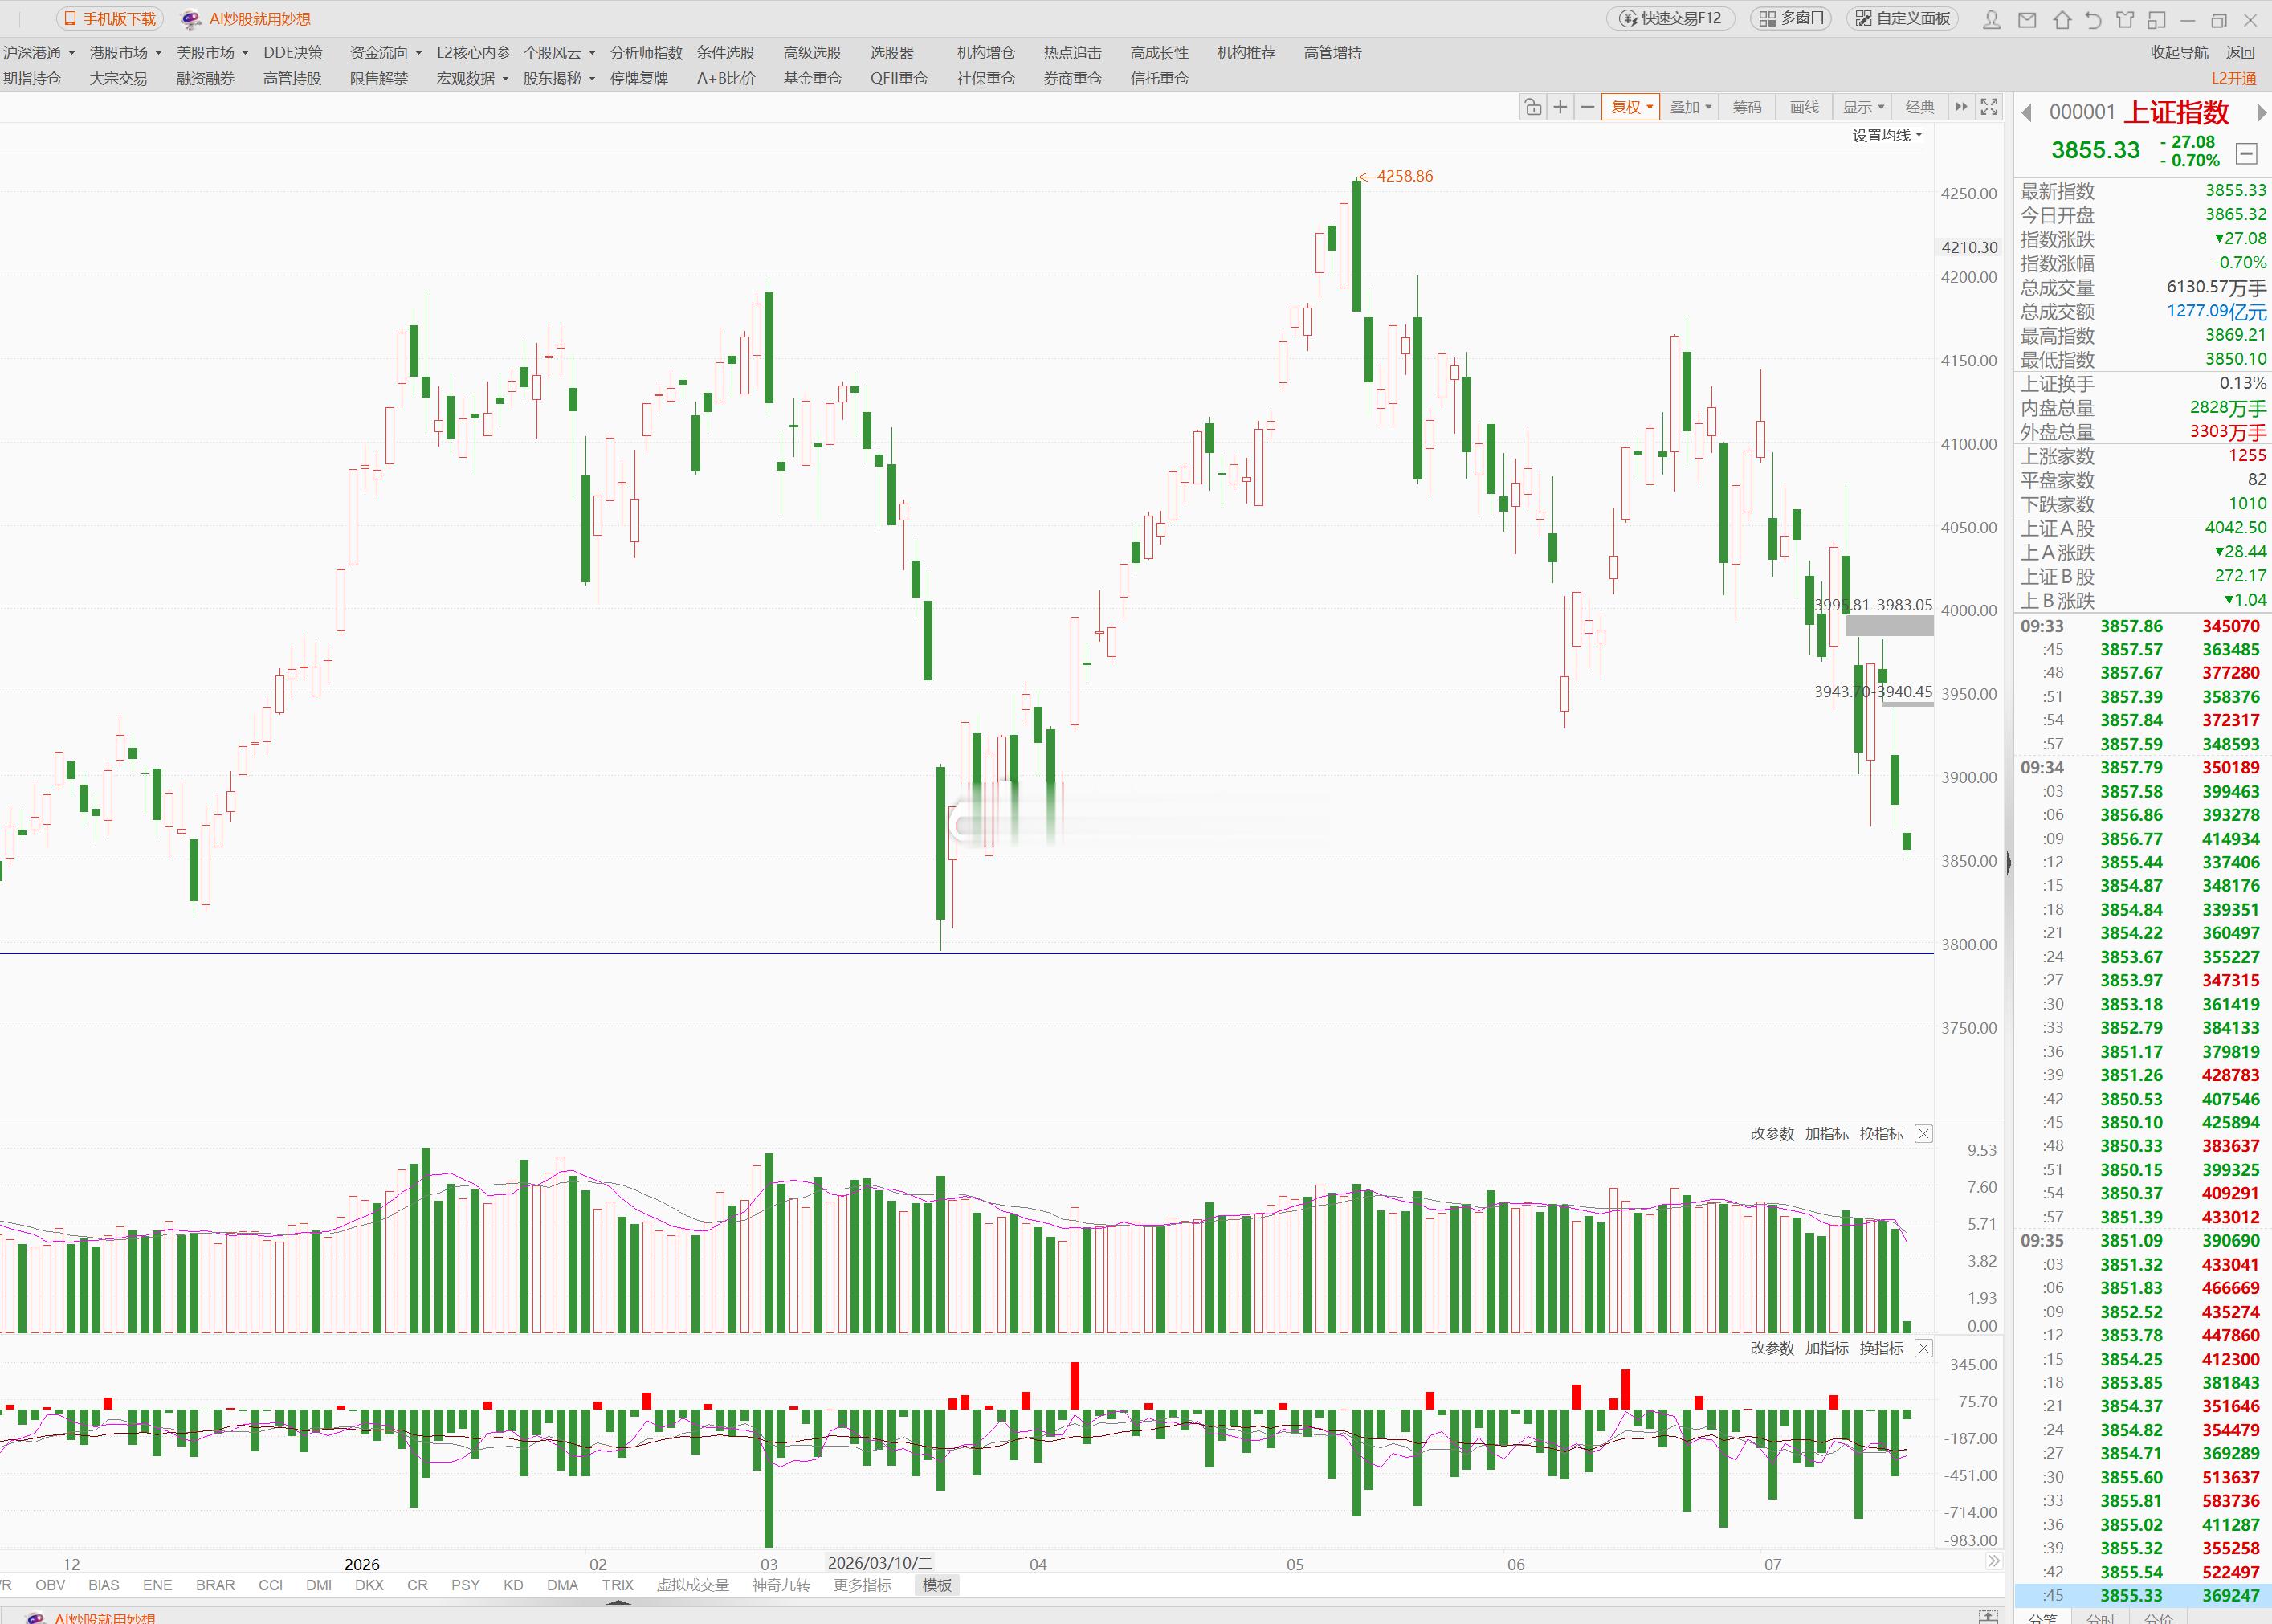
Task: Open 更多指标 more indicators
Action: [x=862, y=1585]
